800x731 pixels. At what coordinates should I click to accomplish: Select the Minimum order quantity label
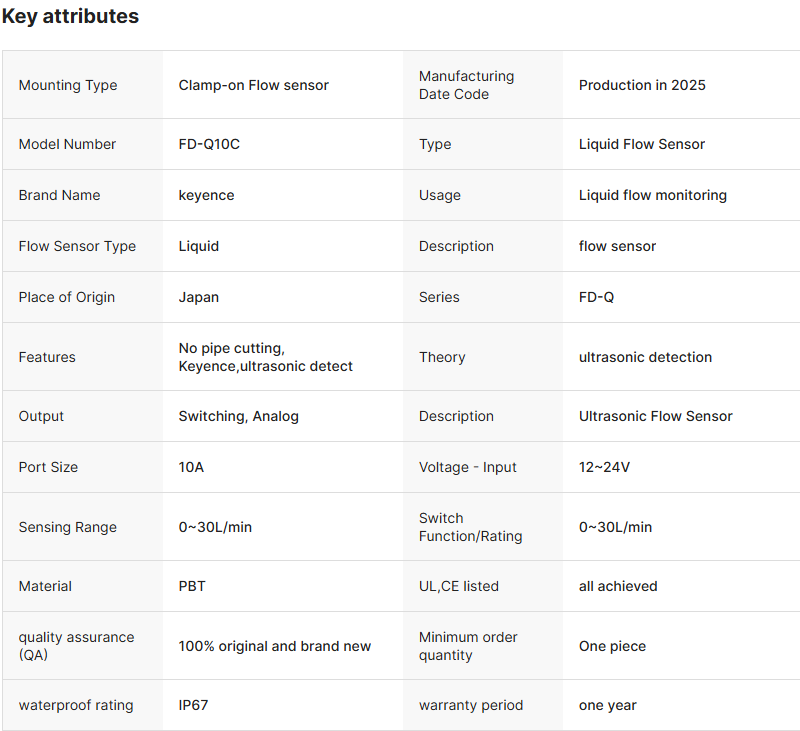coord(468,646)
